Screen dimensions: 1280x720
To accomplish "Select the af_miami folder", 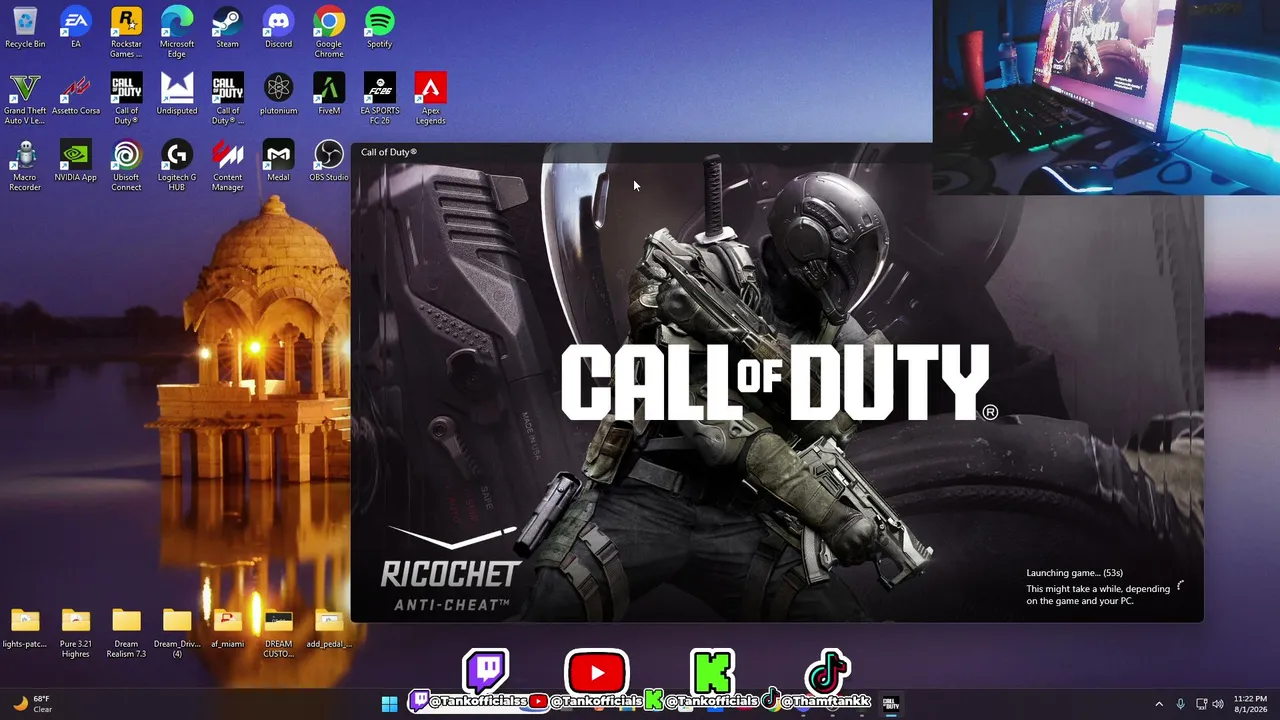I will 228,629.
